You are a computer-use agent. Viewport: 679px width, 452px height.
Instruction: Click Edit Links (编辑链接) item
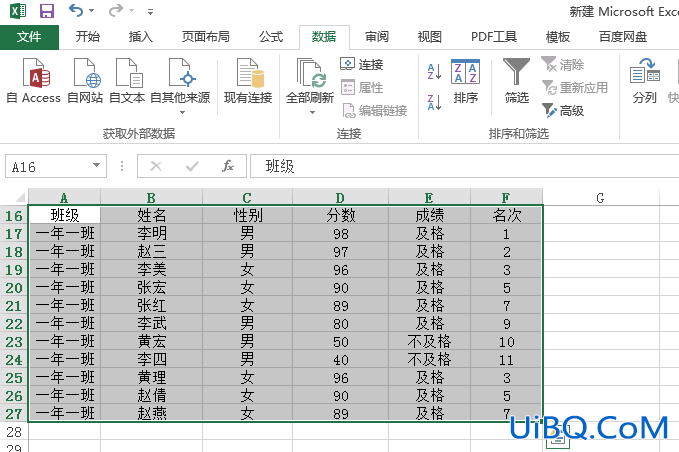click(375, 111)
